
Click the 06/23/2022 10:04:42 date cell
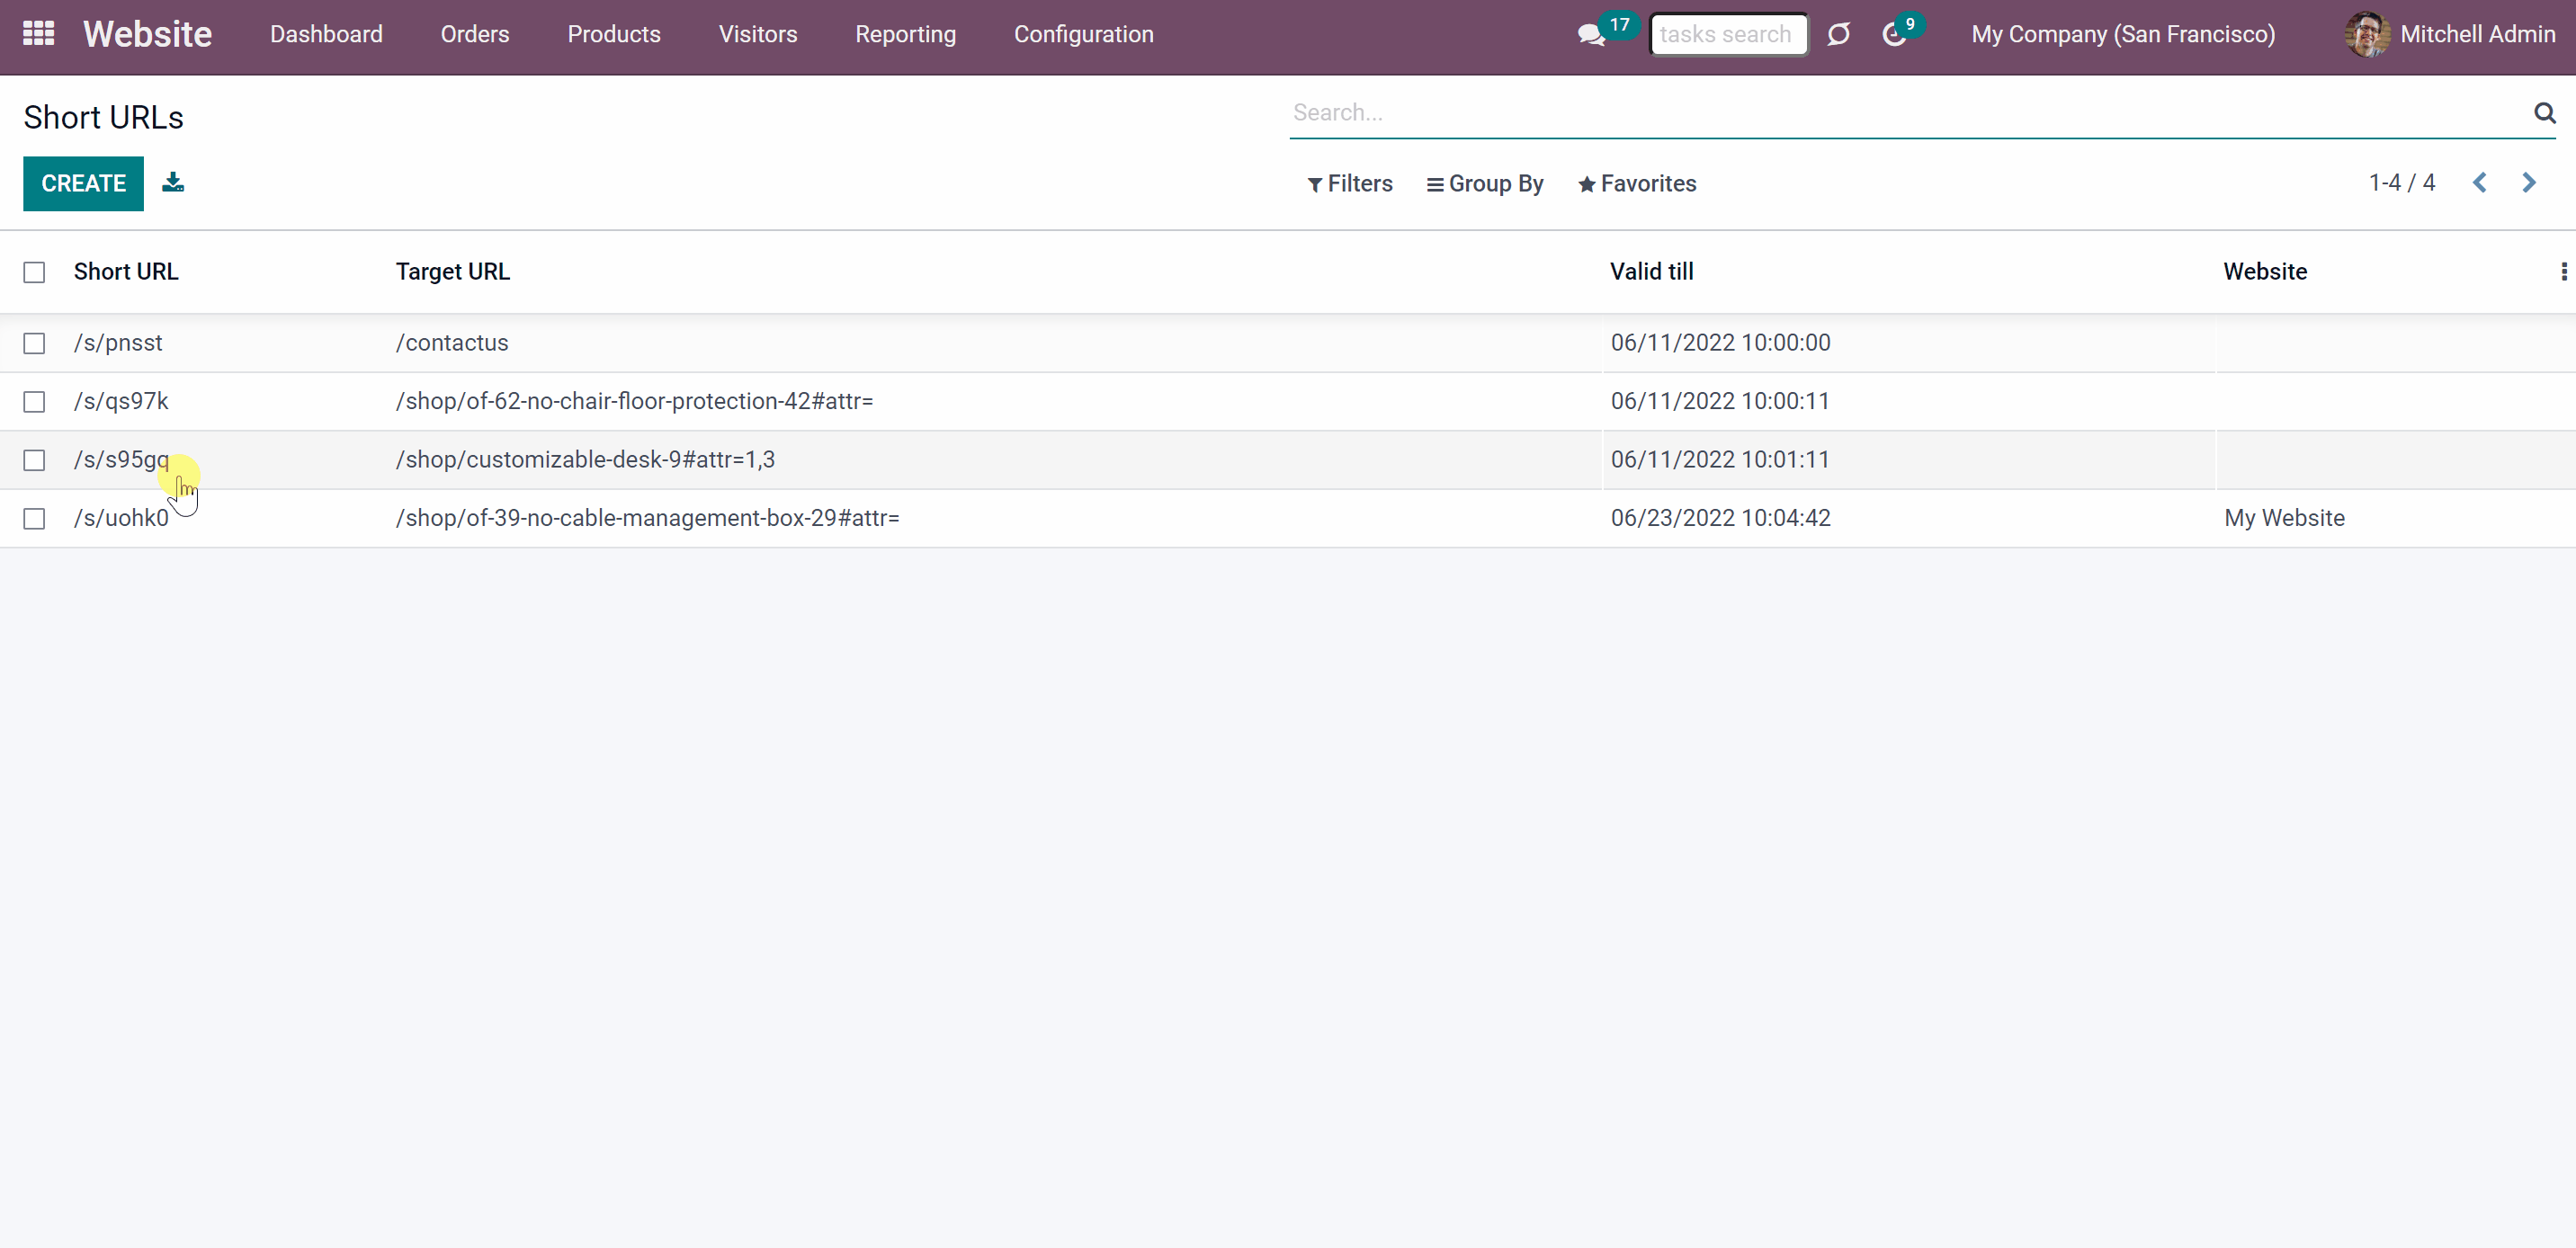1720,518
